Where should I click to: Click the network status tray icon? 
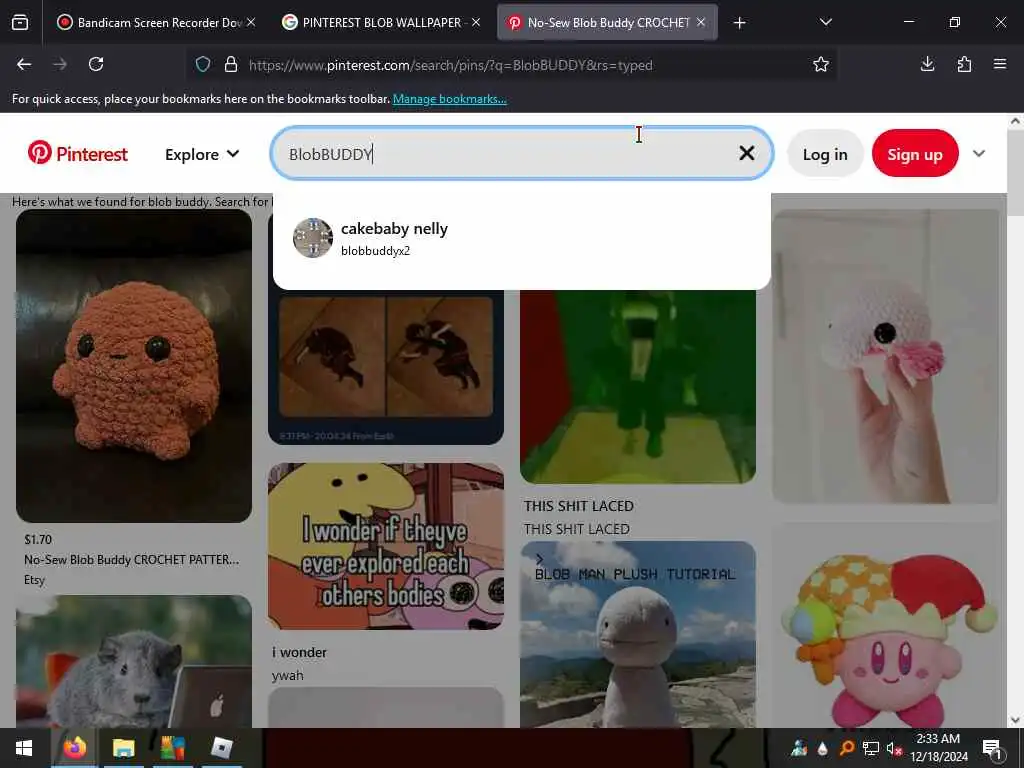pyautogui.click(x=871, y=748)
